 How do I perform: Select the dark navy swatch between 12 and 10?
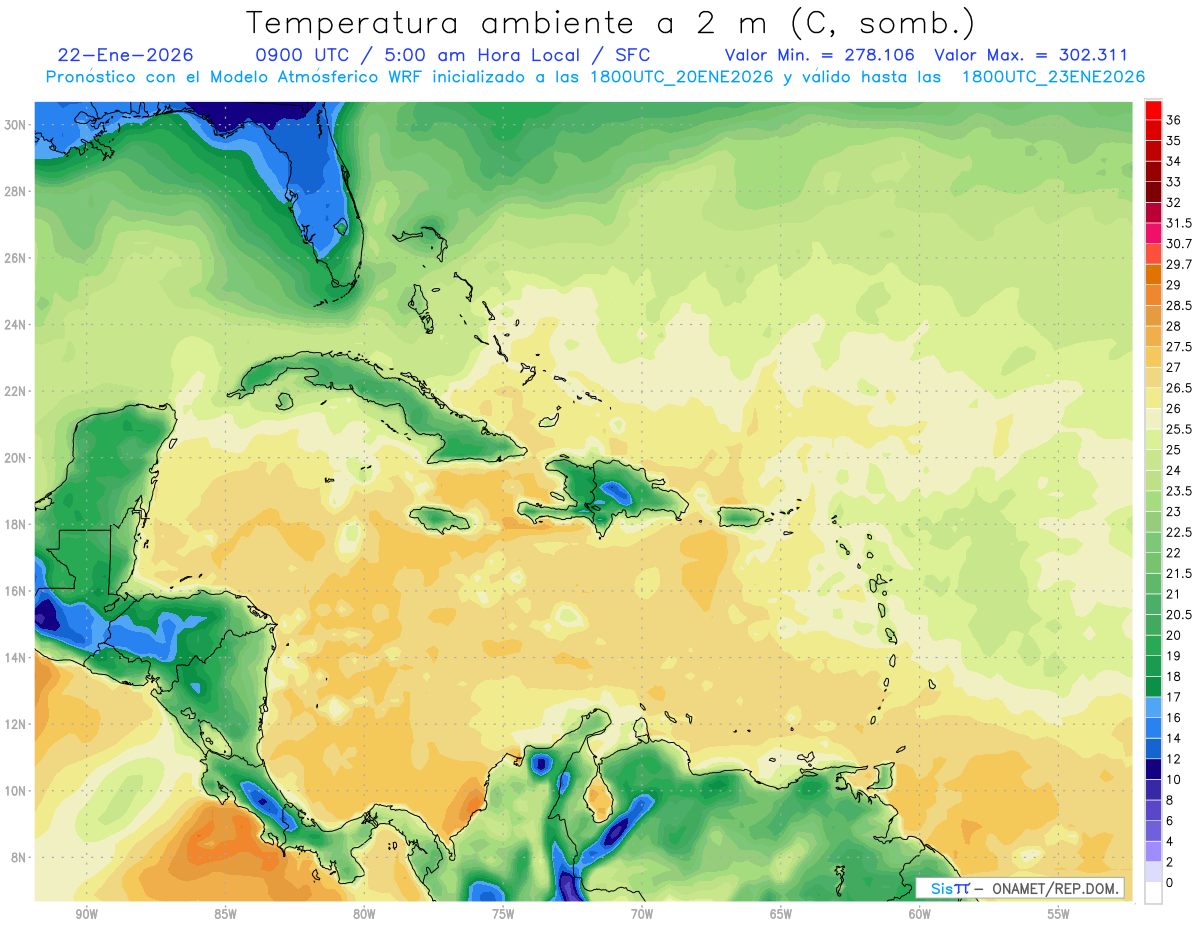1153,768
